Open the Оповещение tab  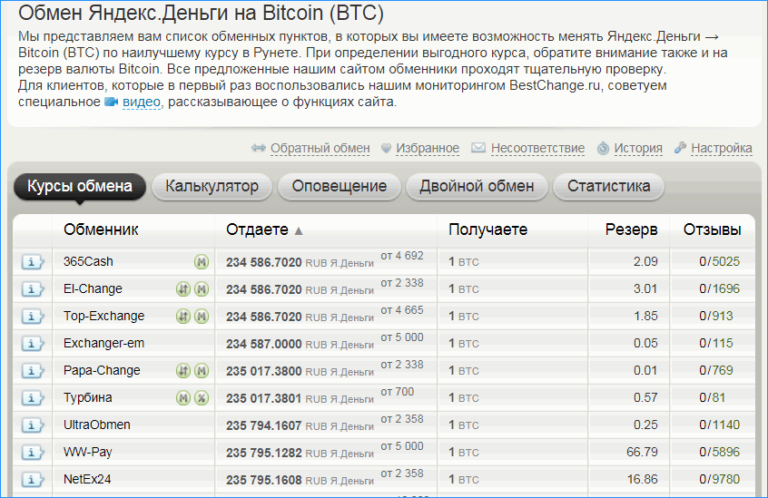340,186
